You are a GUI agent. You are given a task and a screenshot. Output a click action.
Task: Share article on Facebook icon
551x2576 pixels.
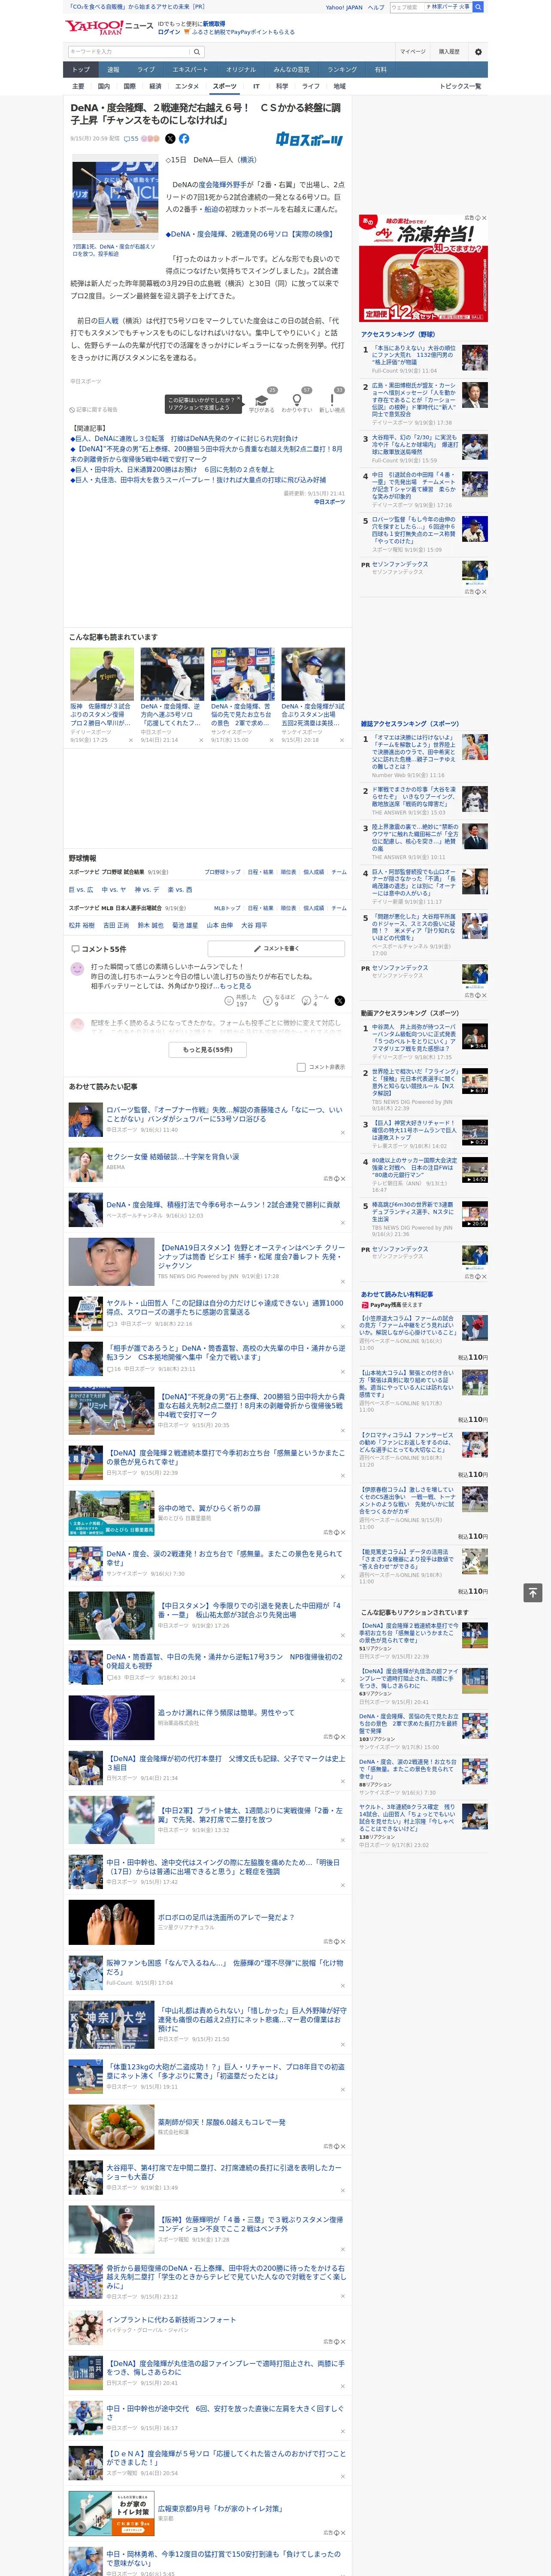pyautogui.click(x=184, y=139)
